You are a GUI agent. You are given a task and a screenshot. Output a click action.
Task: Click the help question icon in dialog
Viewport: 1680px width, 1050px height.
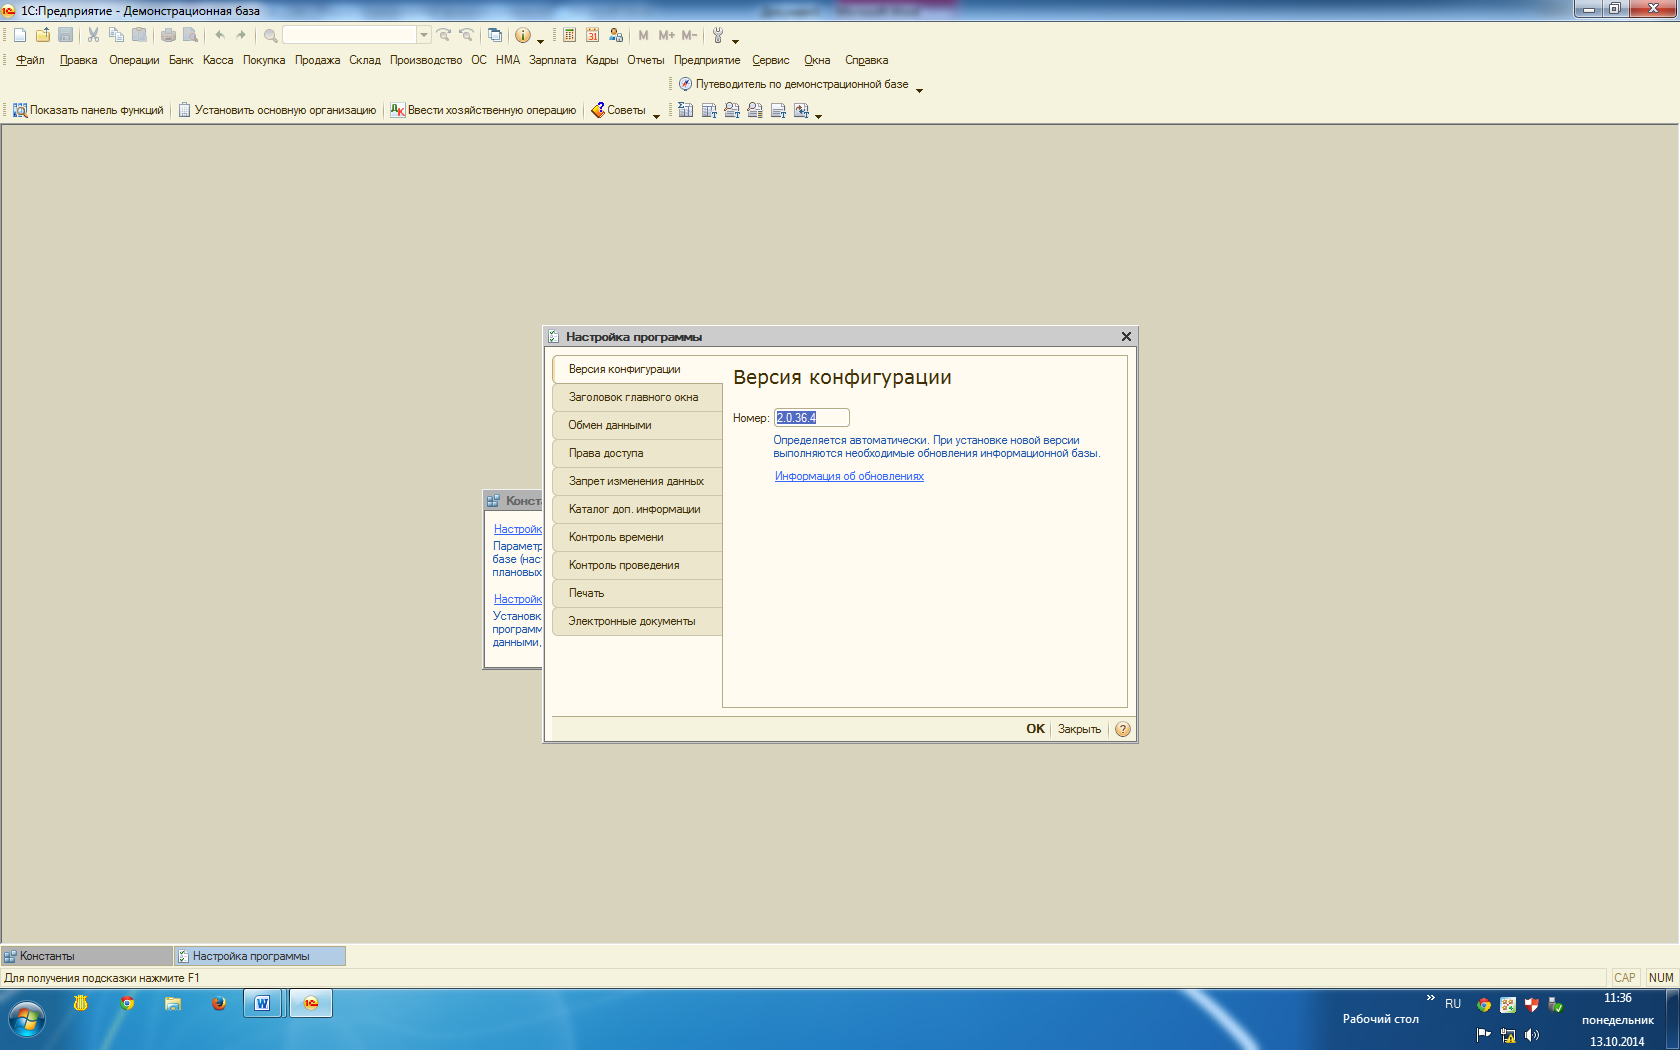(x=1123, y=729)
